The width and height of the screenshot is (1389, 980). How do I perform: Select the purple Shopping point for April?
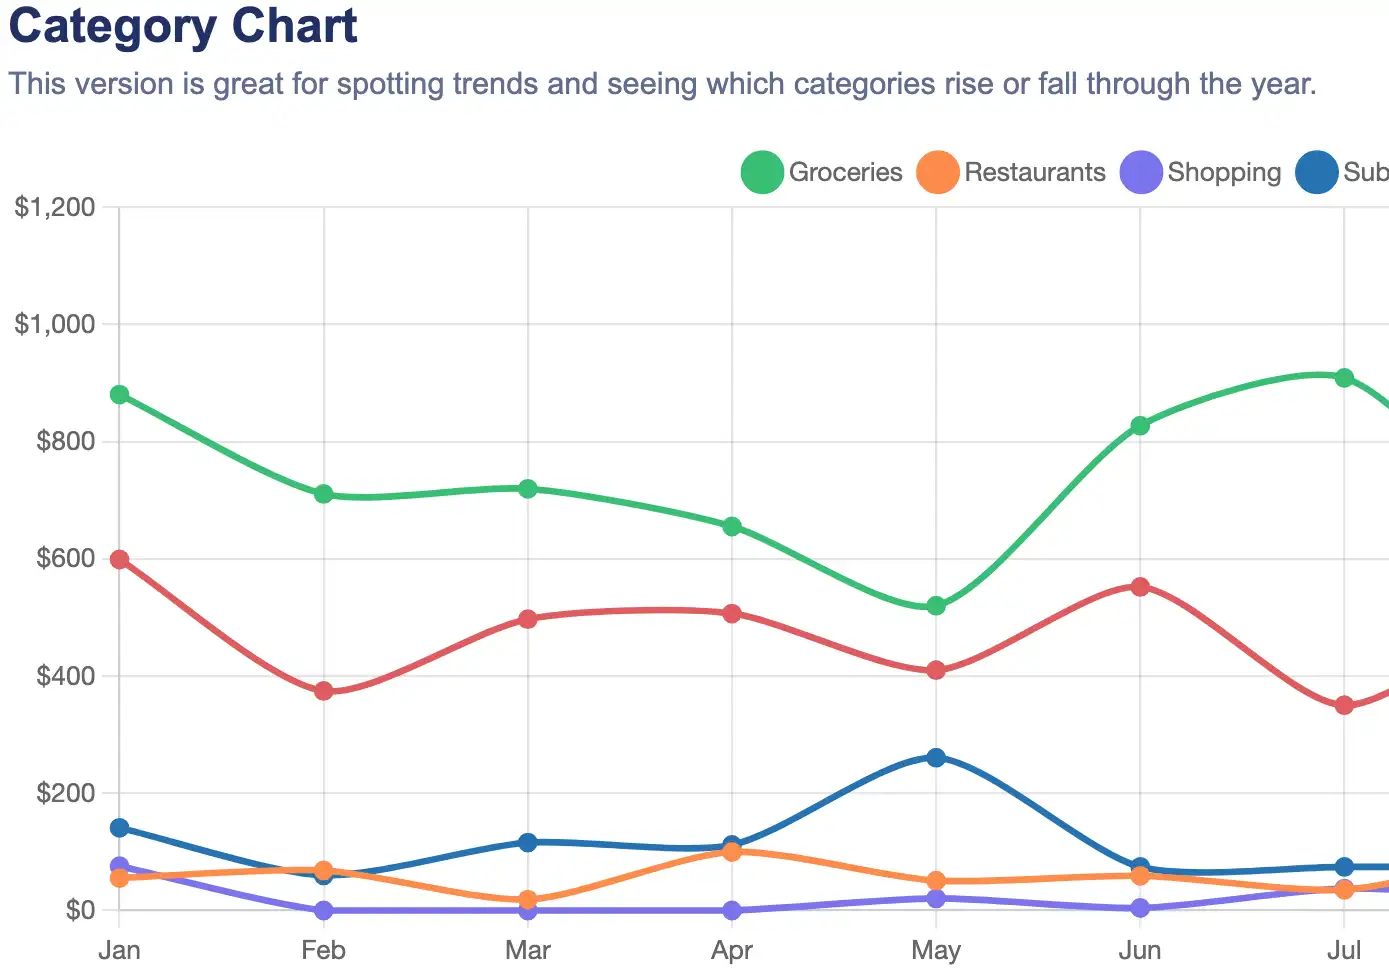click(732, 910)
